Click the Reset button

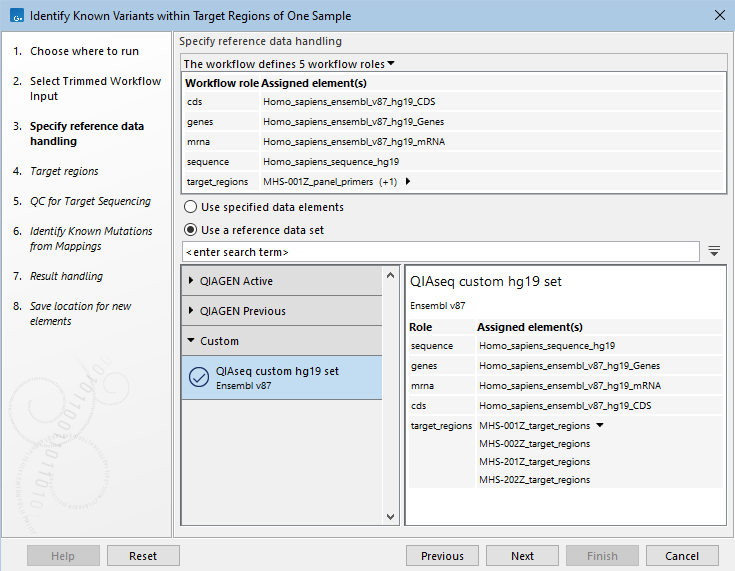(x=143, y=556)
